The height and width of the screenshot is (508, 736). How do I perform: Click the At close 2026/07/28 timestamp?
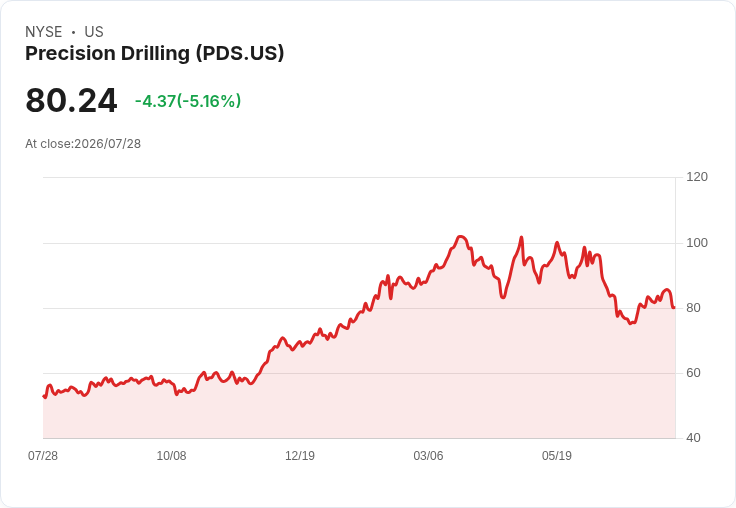pyautogui.click(x=83, y=144)
